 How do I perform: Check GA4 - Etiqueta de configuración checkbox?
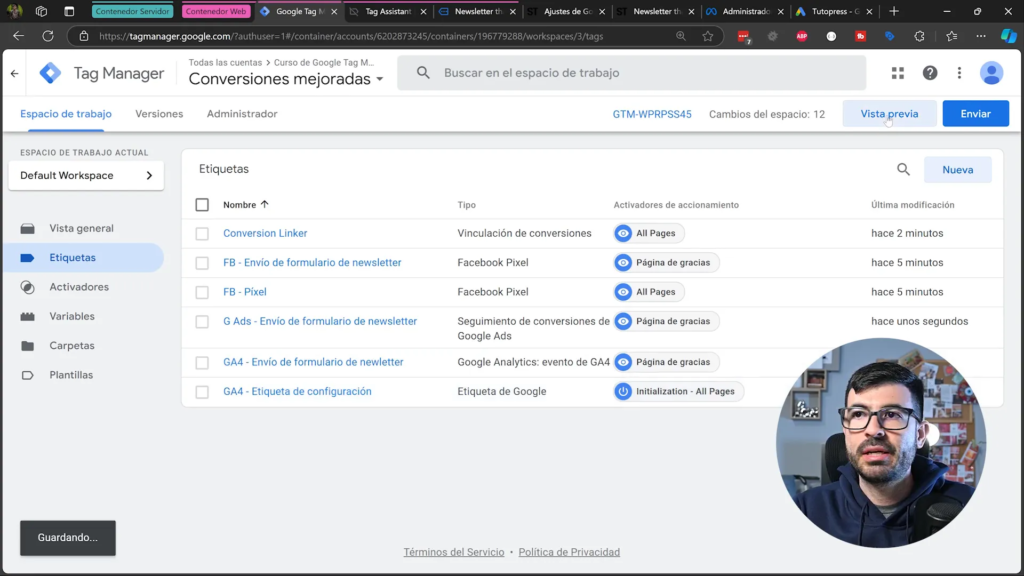point(202,391)
